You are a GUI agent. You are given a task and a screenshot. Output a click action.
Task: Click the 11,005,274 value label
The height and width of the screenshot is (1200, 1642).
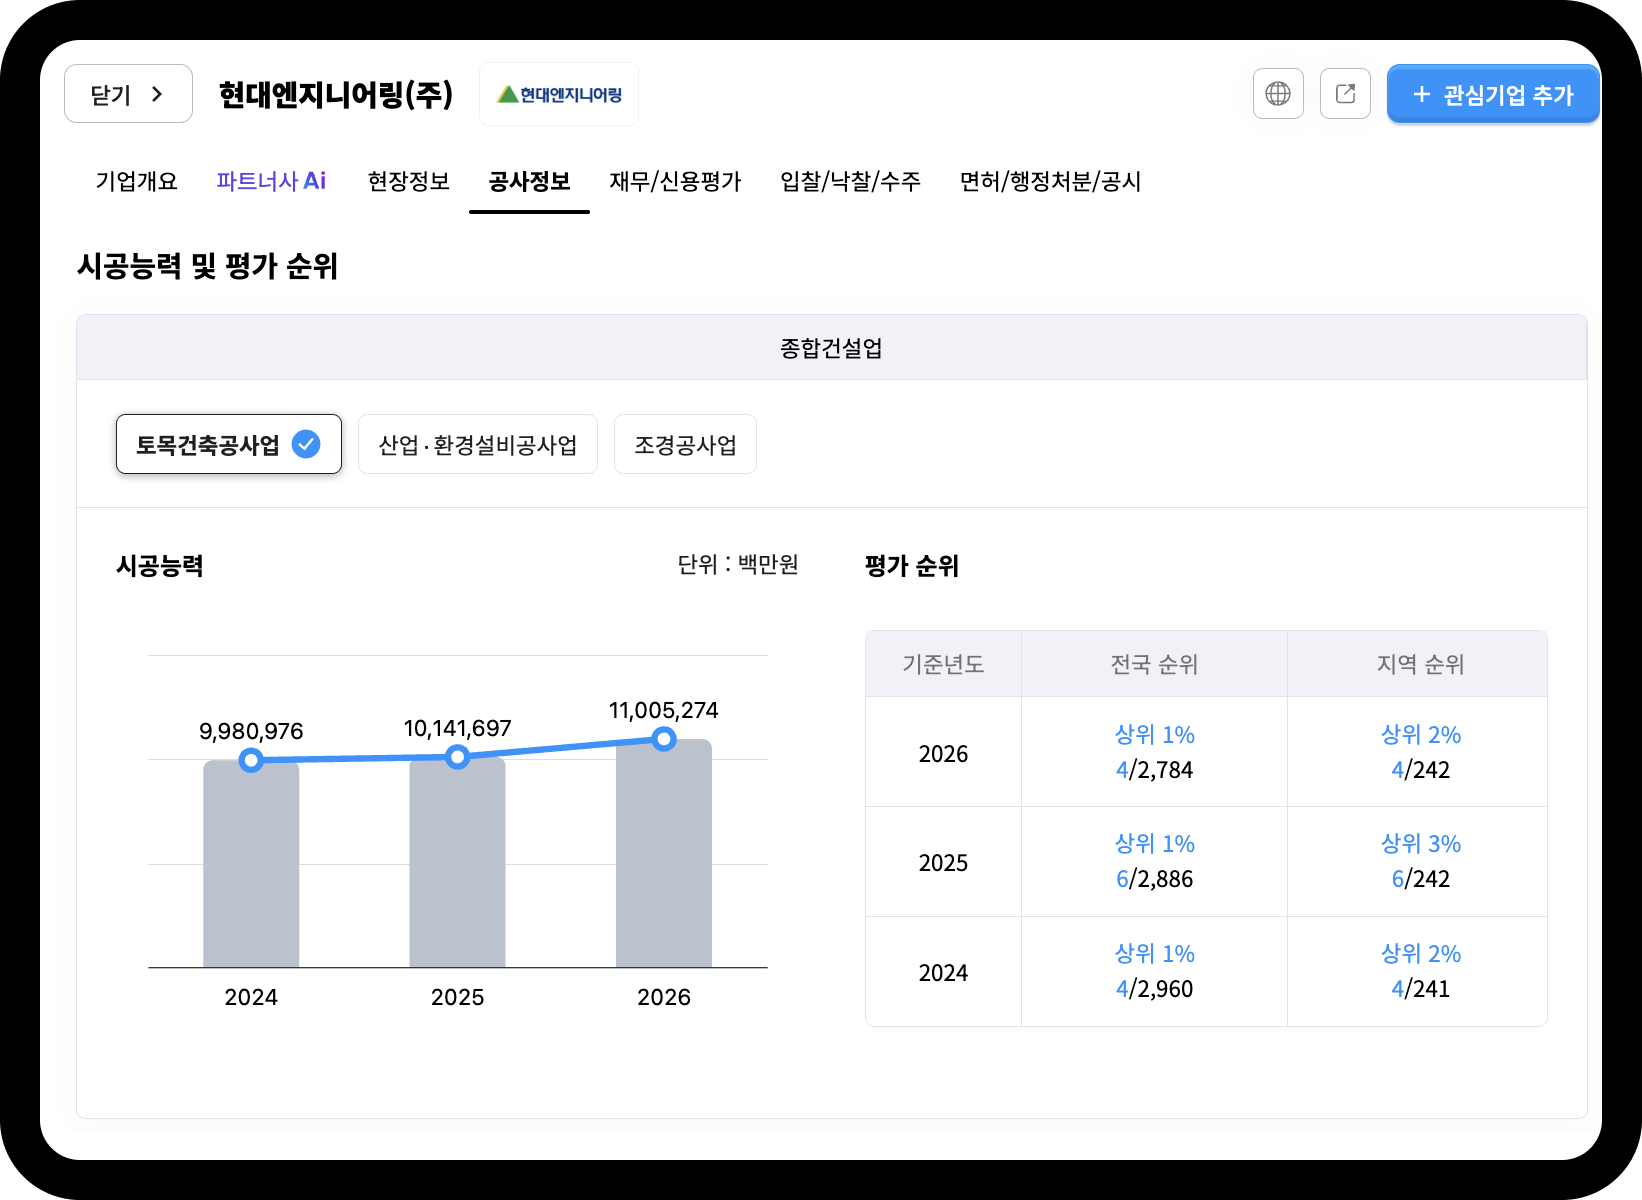click(x=664, y=710)
